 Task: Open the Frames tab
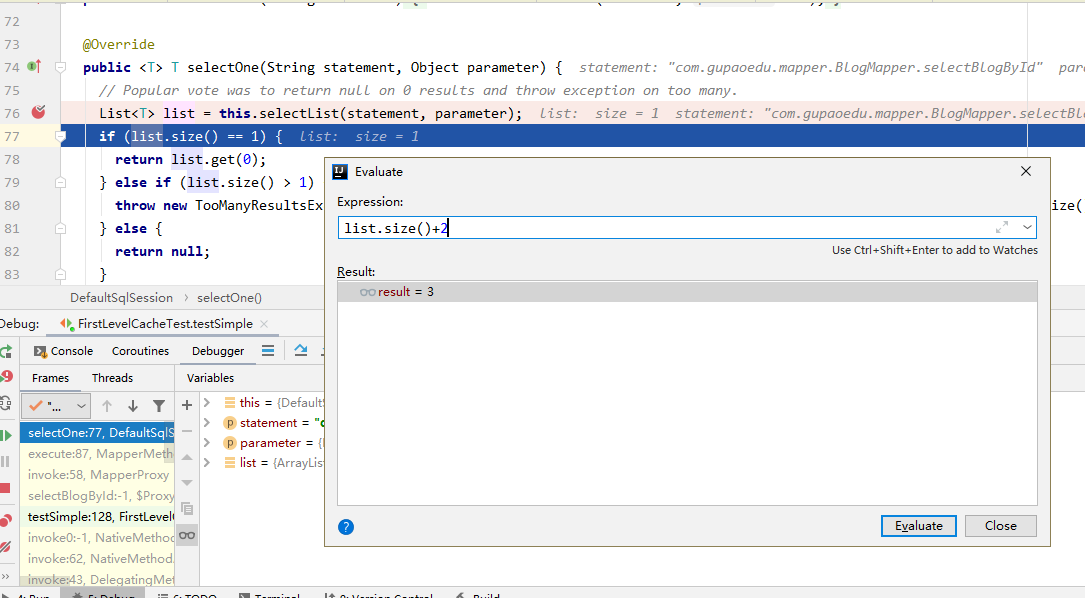point(51,378)
